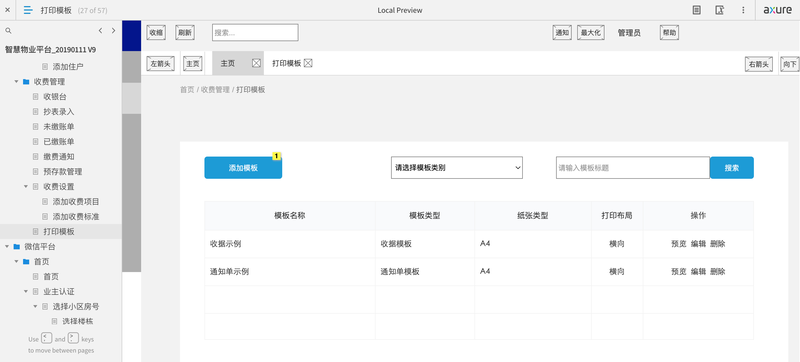Click the 右箭头 right arrow placeholder
This screenshot has width=800, height=362.
[759, 64]
